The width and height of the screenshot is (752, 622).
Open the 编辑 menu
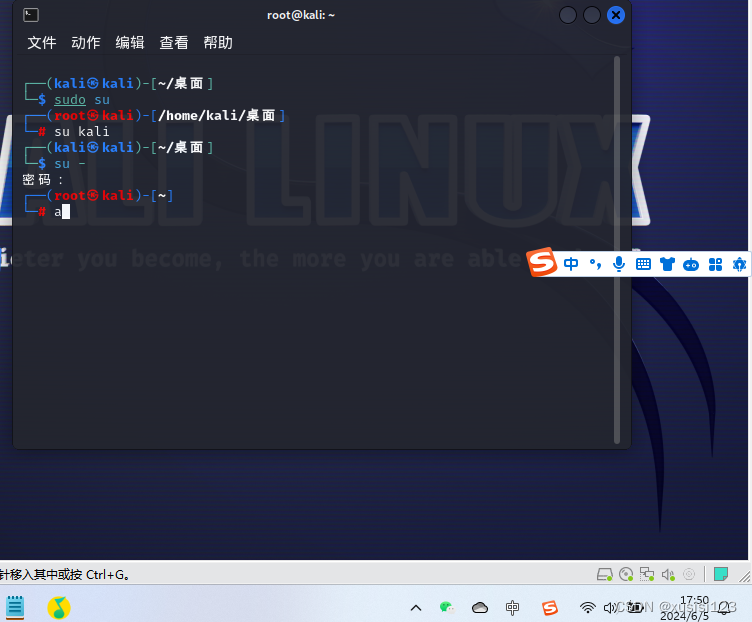(x=130, y=43)
